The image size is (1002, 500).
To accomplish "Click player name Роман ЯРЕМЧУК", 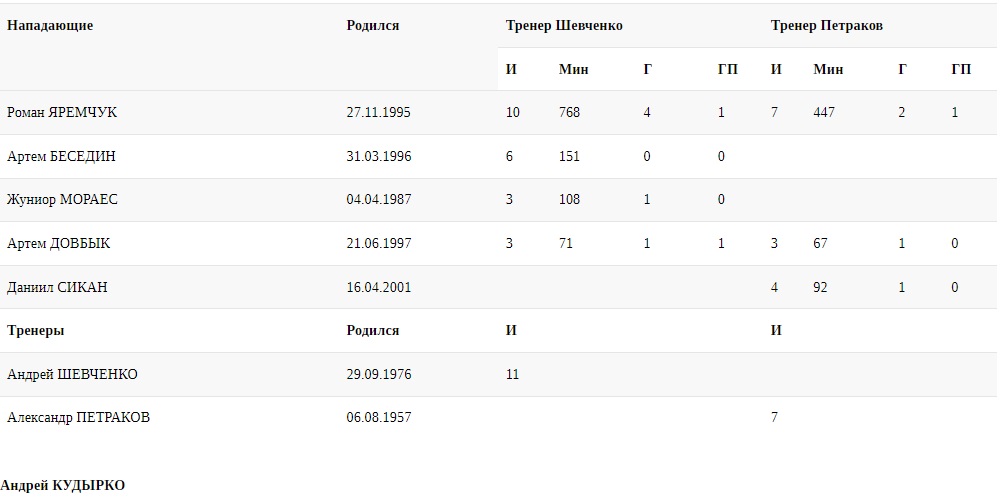I will click(x=62, y=113).
